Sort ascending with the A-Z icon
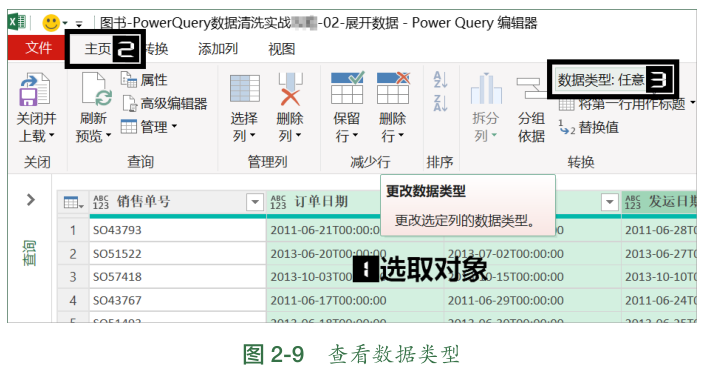Image resolution: width=711 pixels, height=369 pixels. (x=440, y=80)
